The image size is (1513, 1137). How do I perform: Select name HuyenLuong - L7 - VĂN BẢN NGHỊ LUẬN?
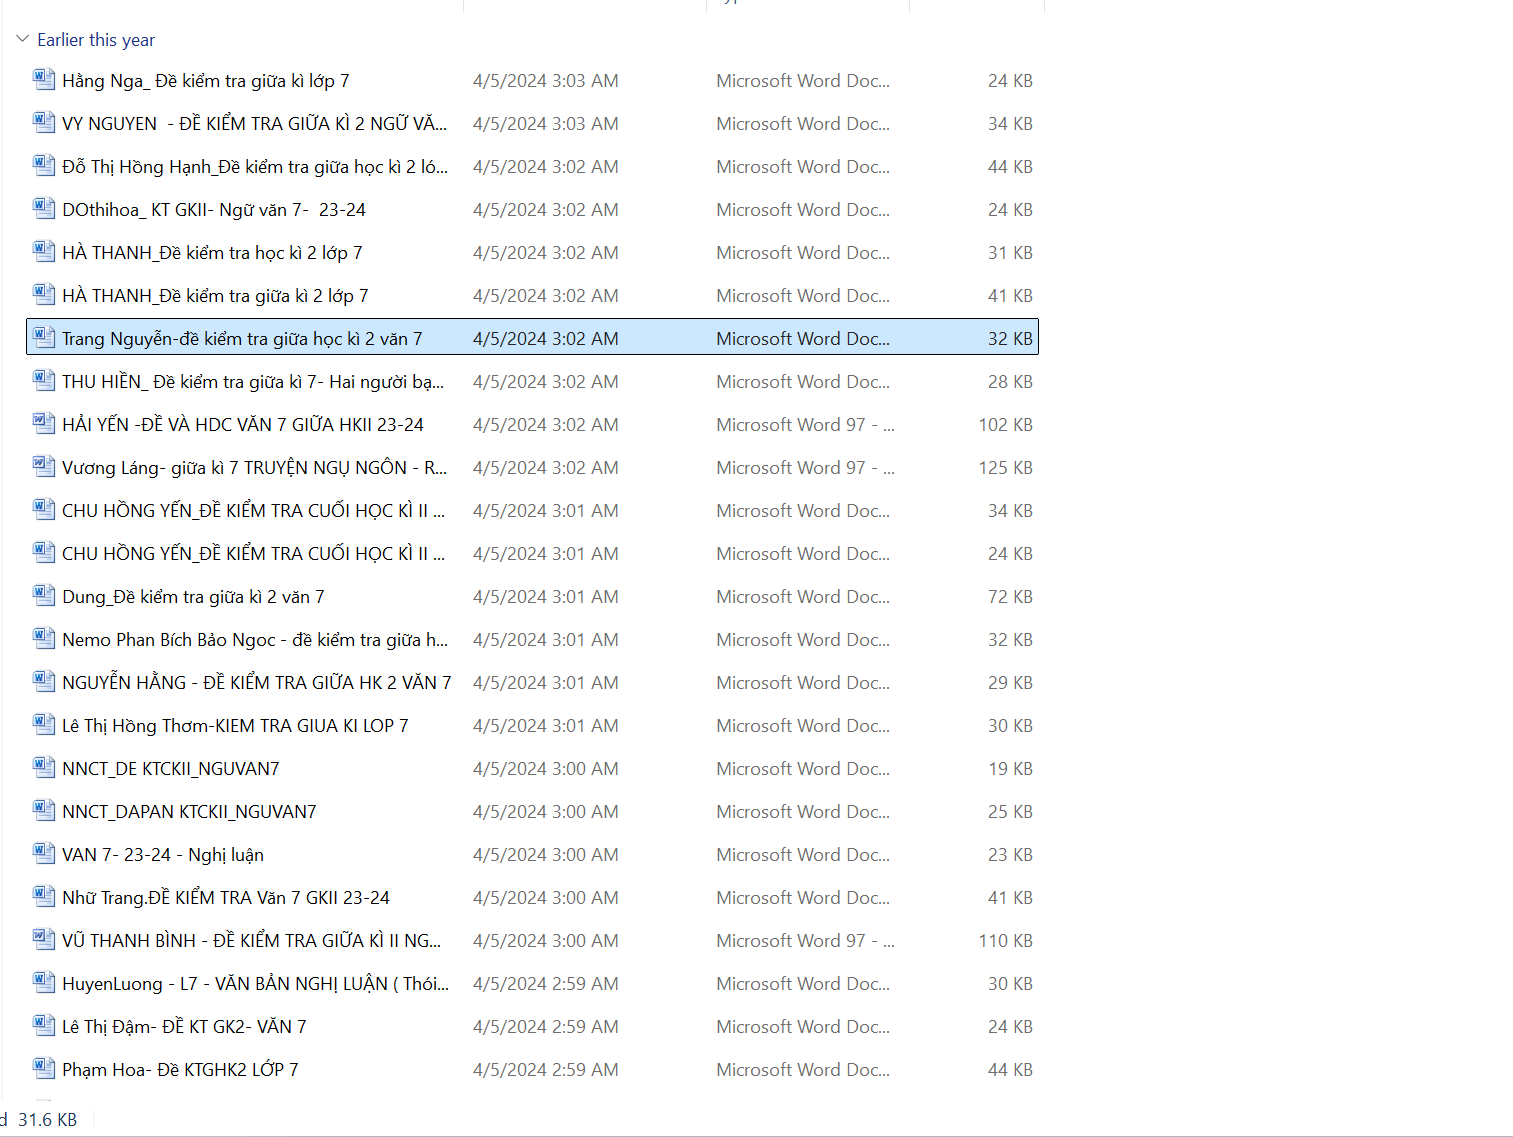tap(255, 984)
